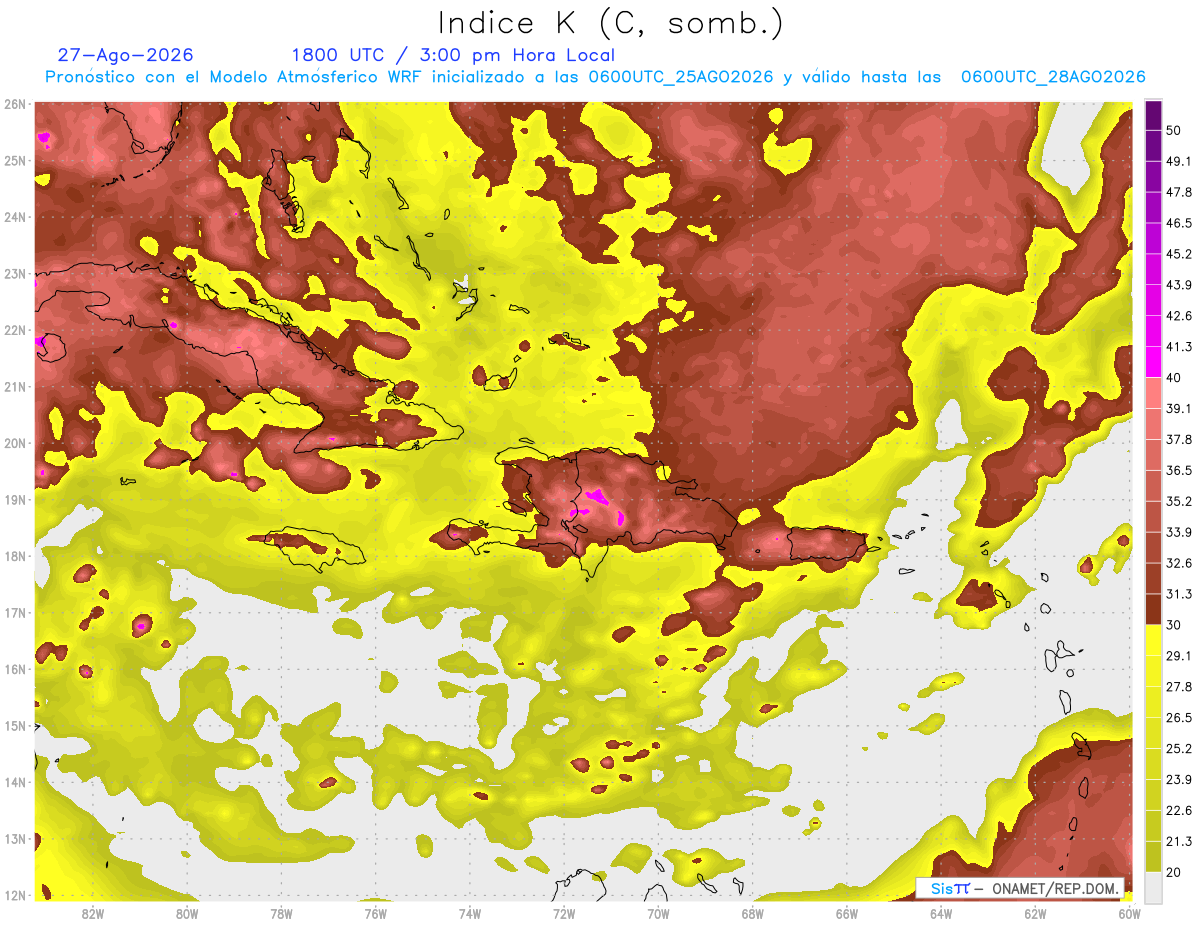Click the '66W' longitude label

pos(847,914)
